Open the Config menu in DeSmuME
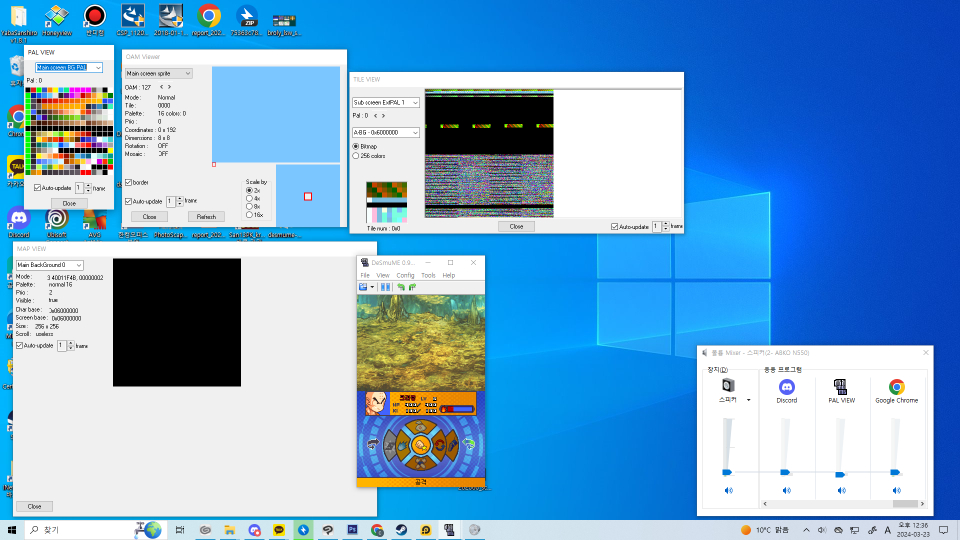The height and width of the screenshot is (540, 960). [405, 276]
